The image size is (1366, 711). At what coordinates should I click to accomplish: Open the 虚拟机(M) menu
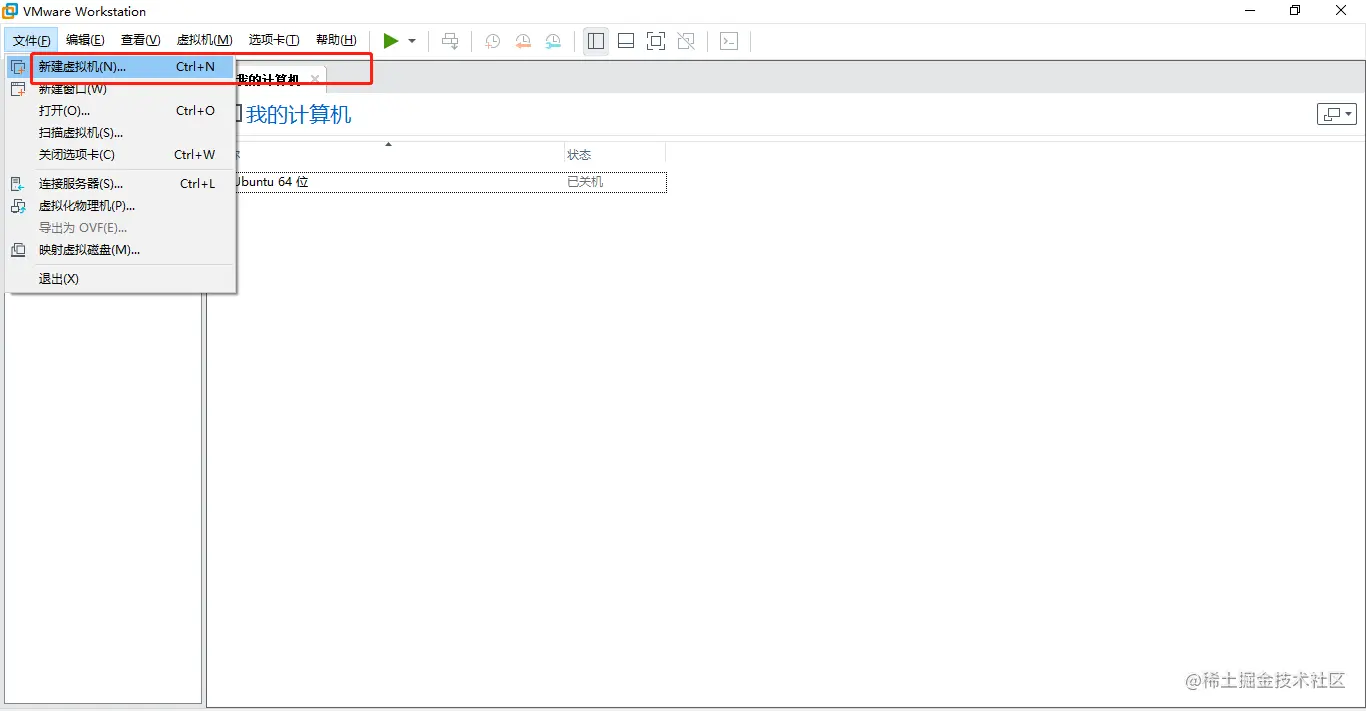click(205, 40)
